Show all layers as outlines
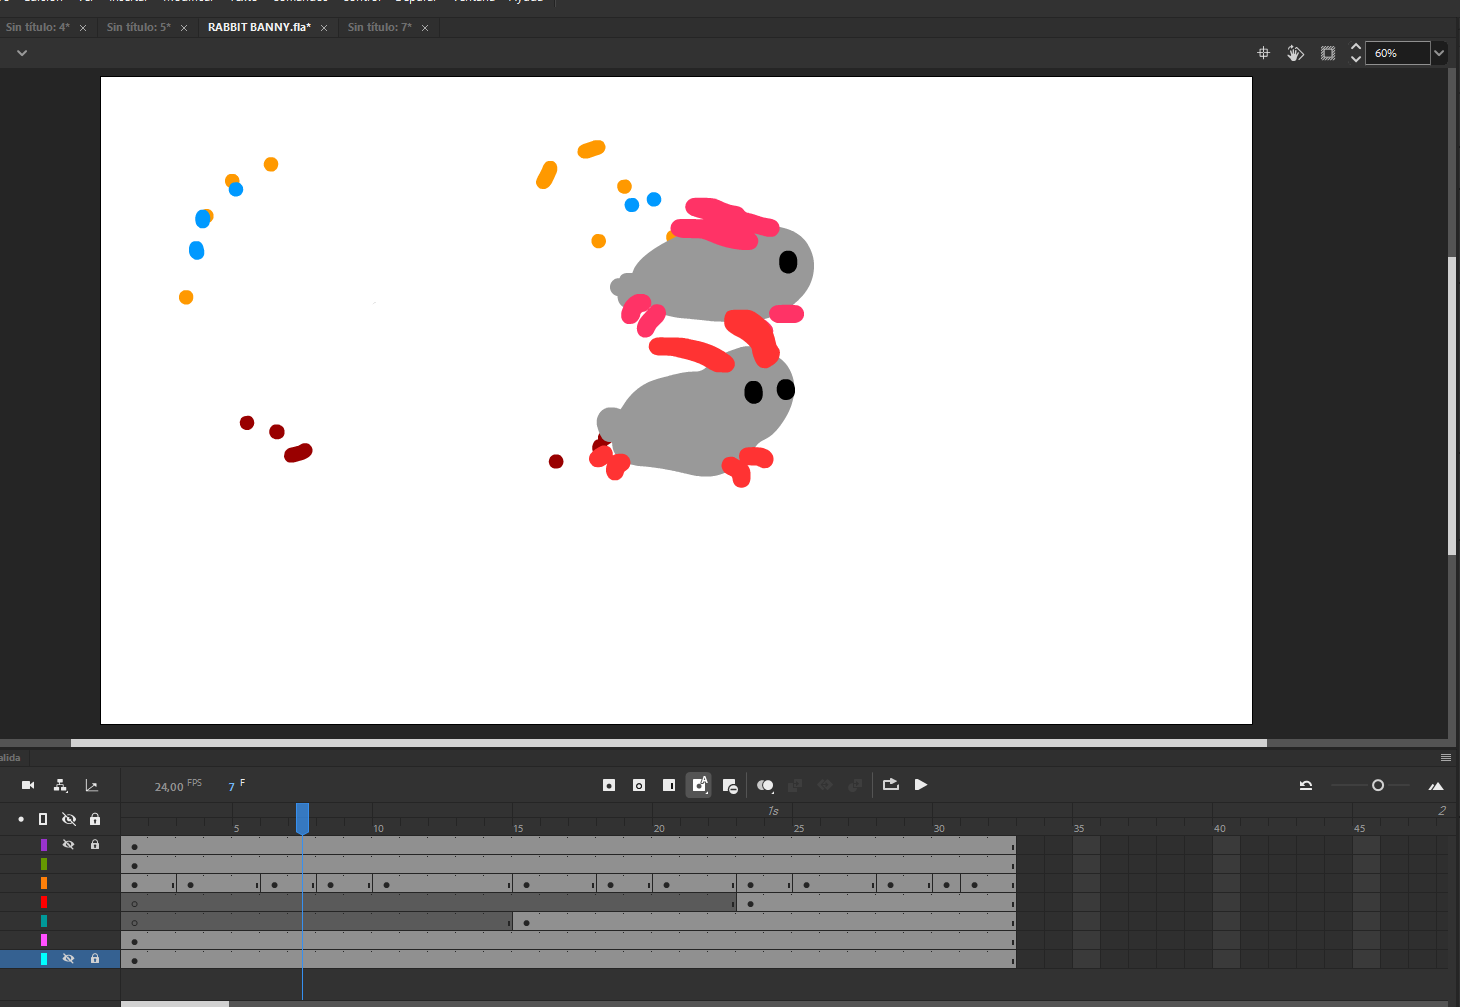Image resolution: width=1460 pixels, height=1007 pixels. pyautogui.click(x=43, y=819)
